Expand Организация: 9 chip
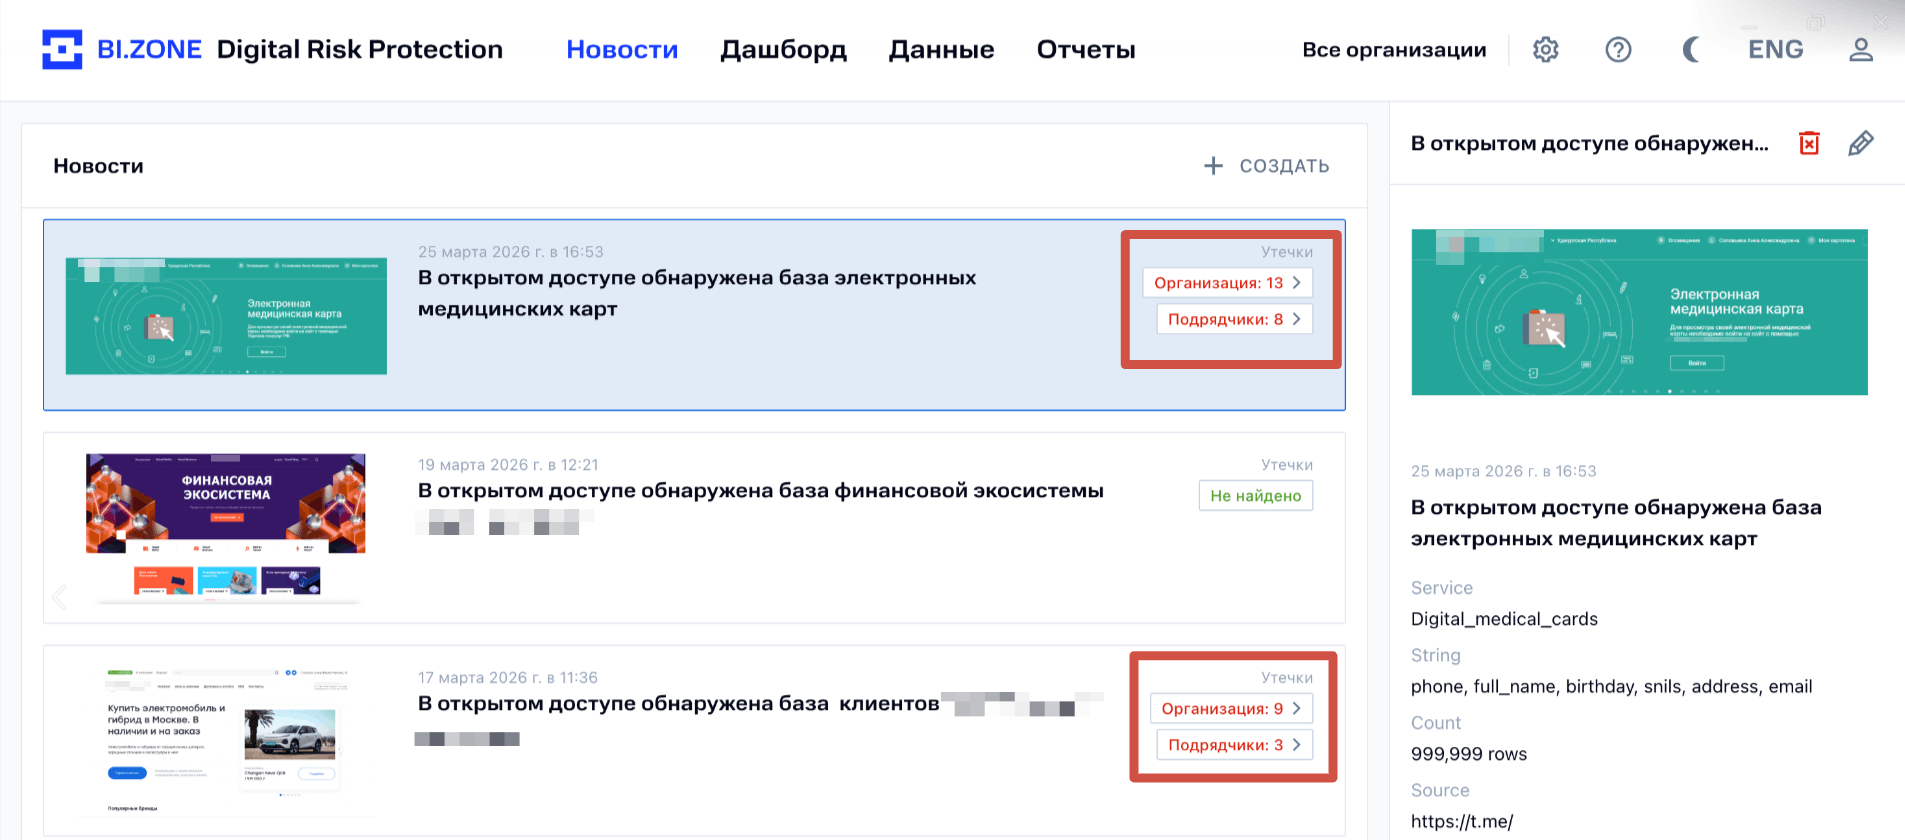The height and width of the screenshot is (840, 1905). (1231, 709)
